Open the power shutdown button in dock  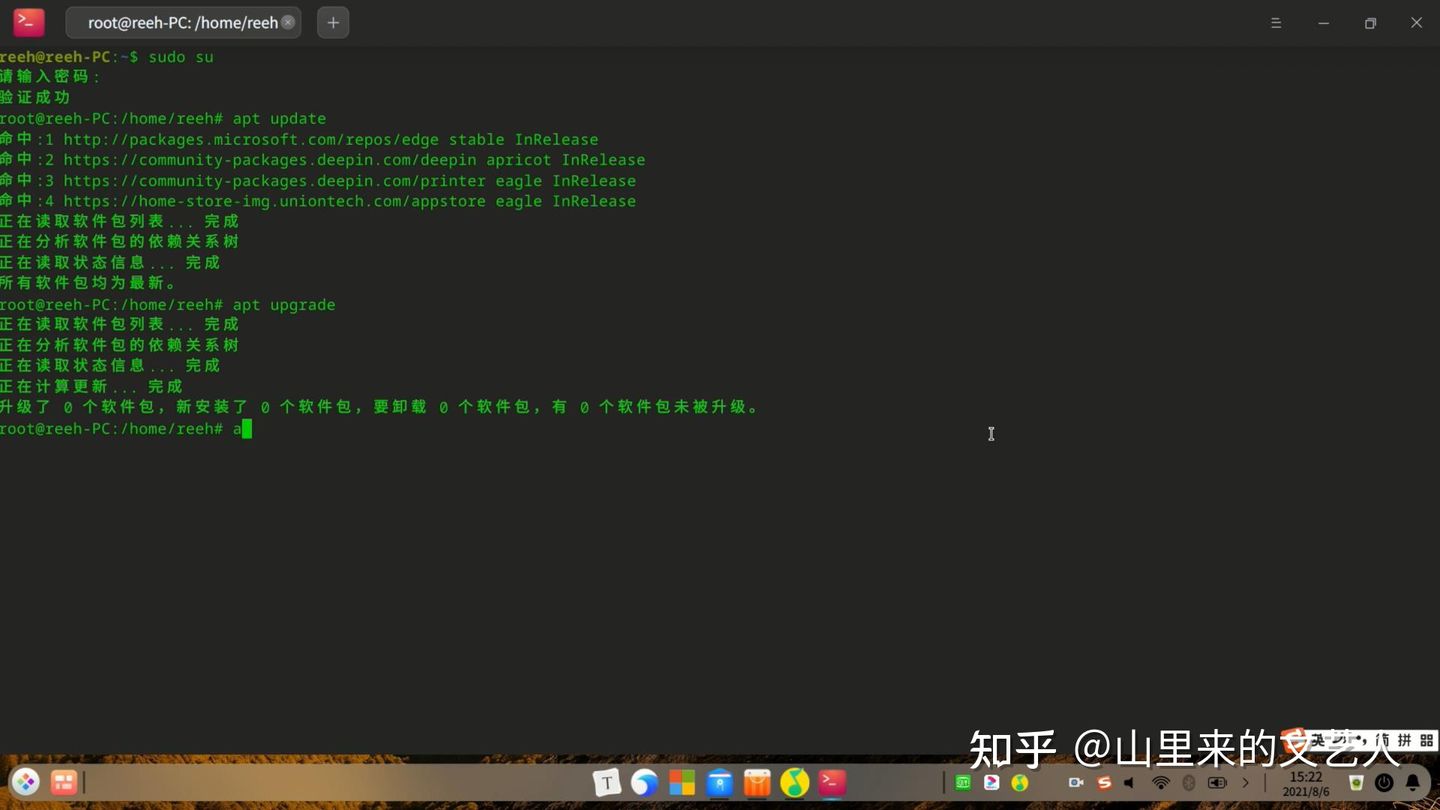pos(1385,782)
